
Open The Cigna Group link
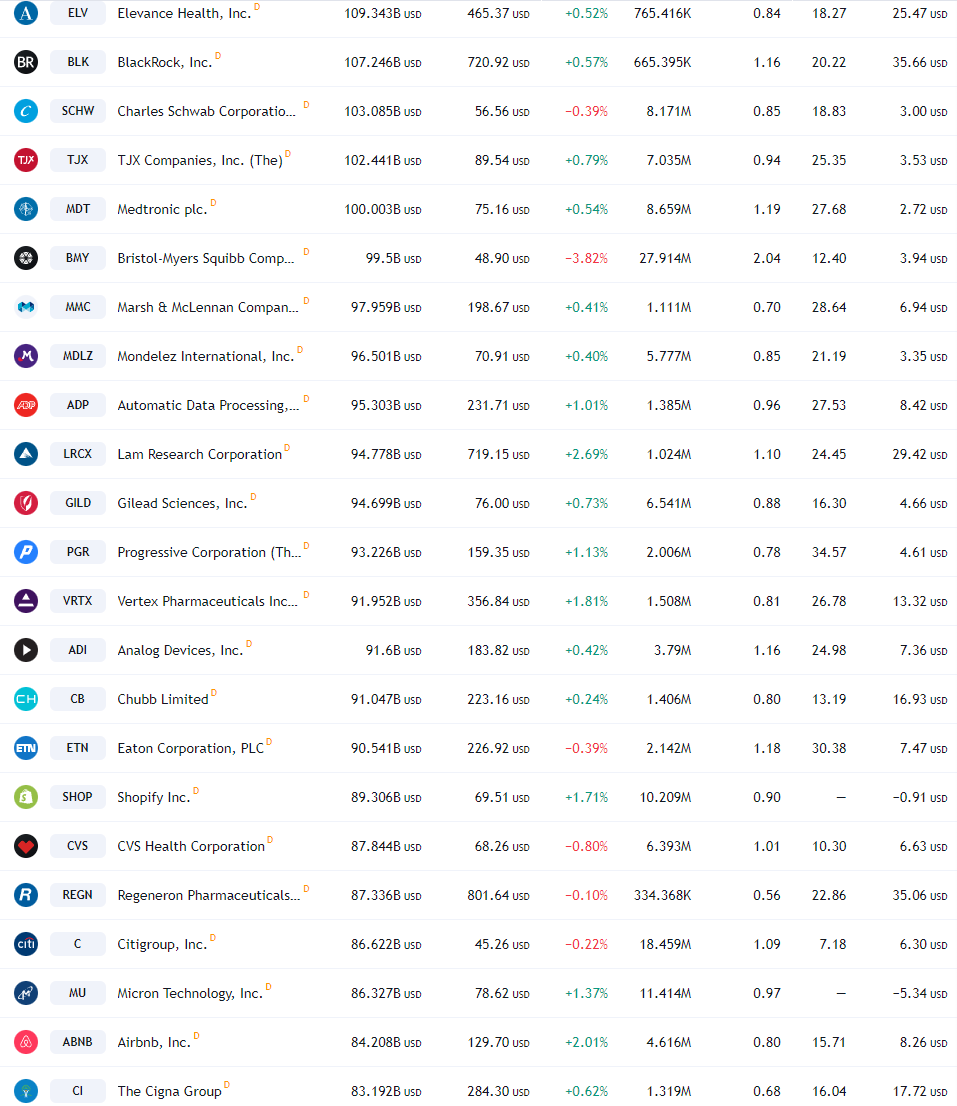[169, 1092]
